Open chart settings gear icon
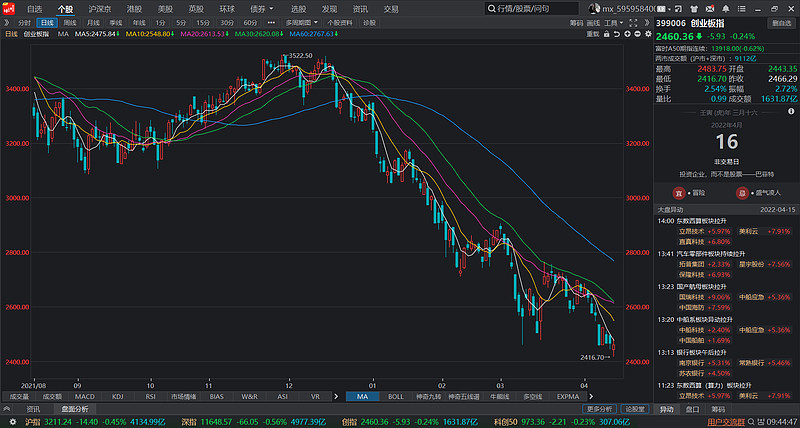 (x=648, y=34)
